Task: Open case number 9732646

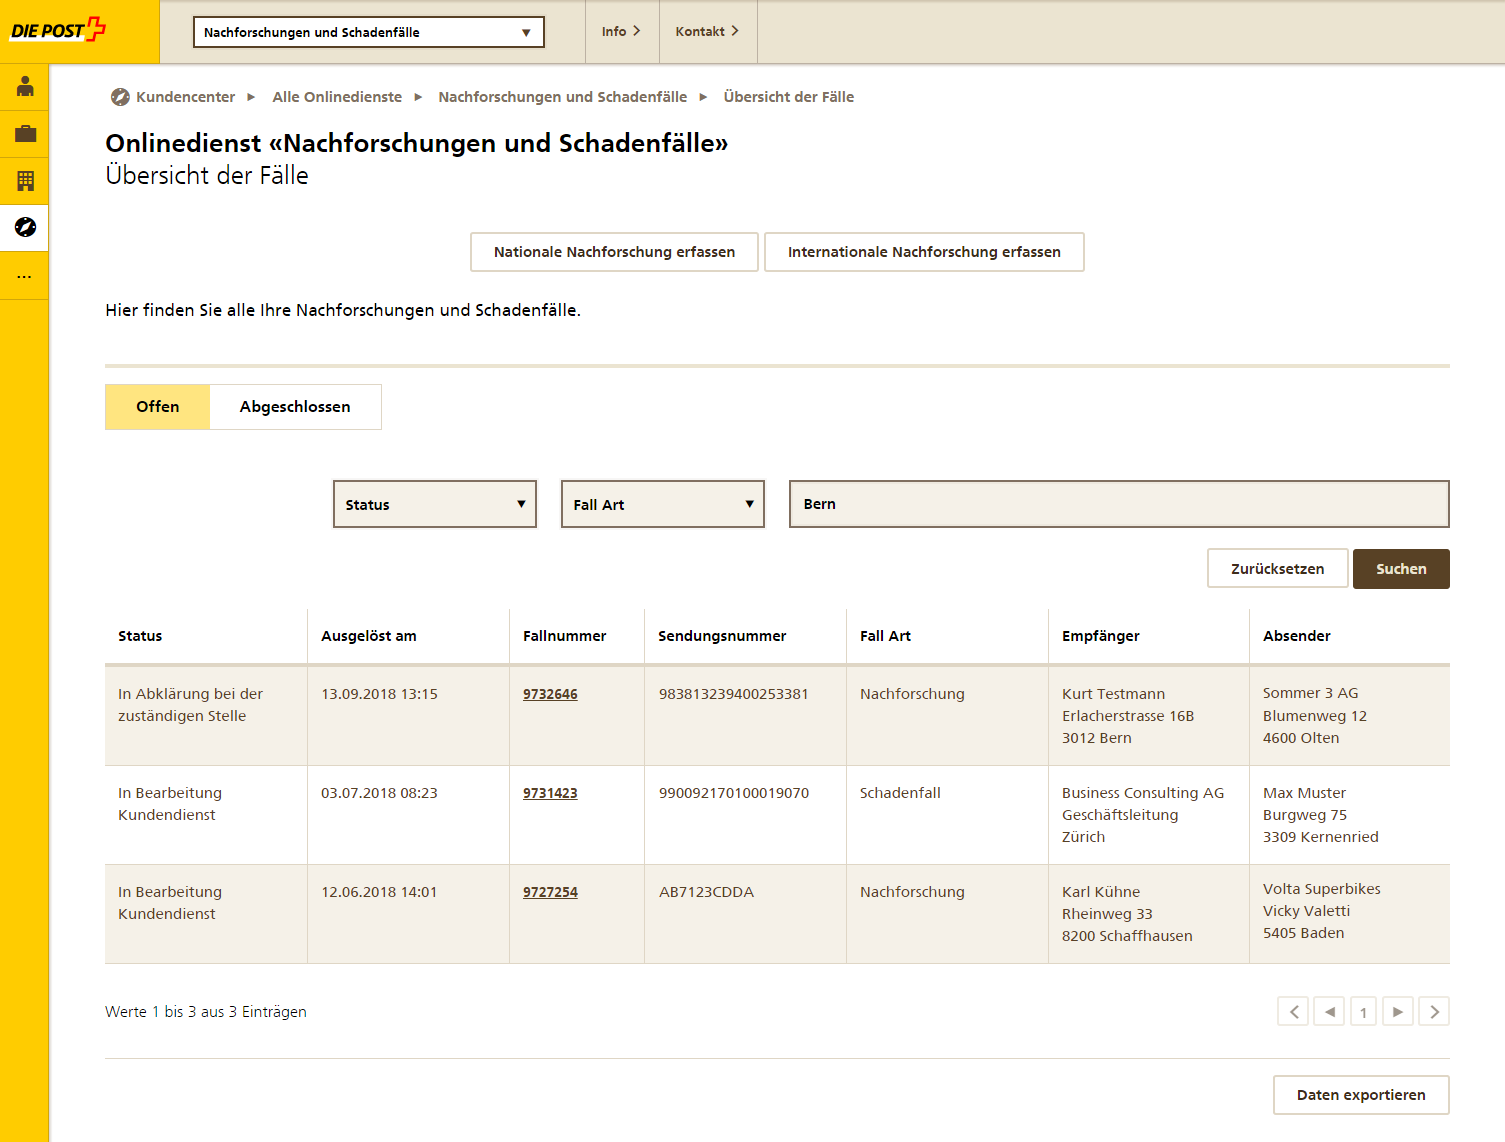Action: 550,694
